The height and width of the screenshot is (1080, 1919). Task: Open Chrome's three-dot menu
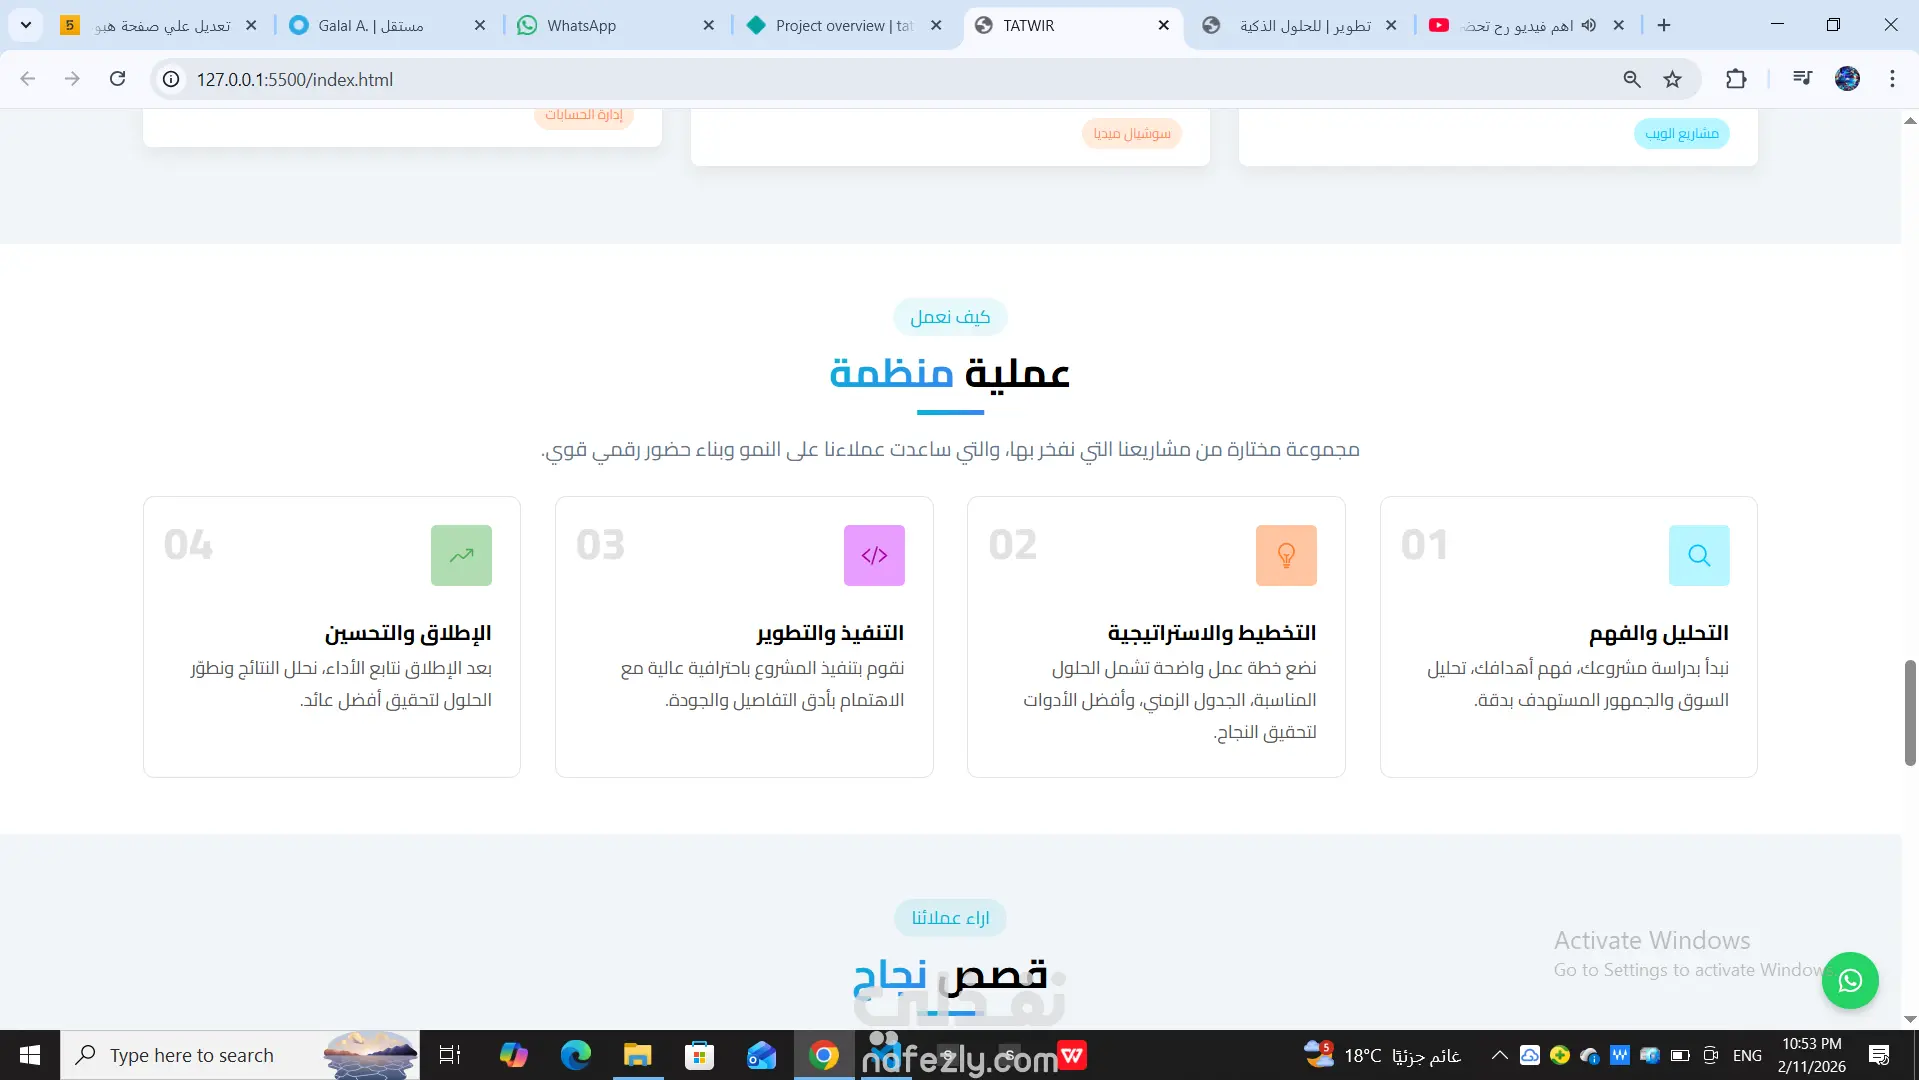pos(1892,79)
